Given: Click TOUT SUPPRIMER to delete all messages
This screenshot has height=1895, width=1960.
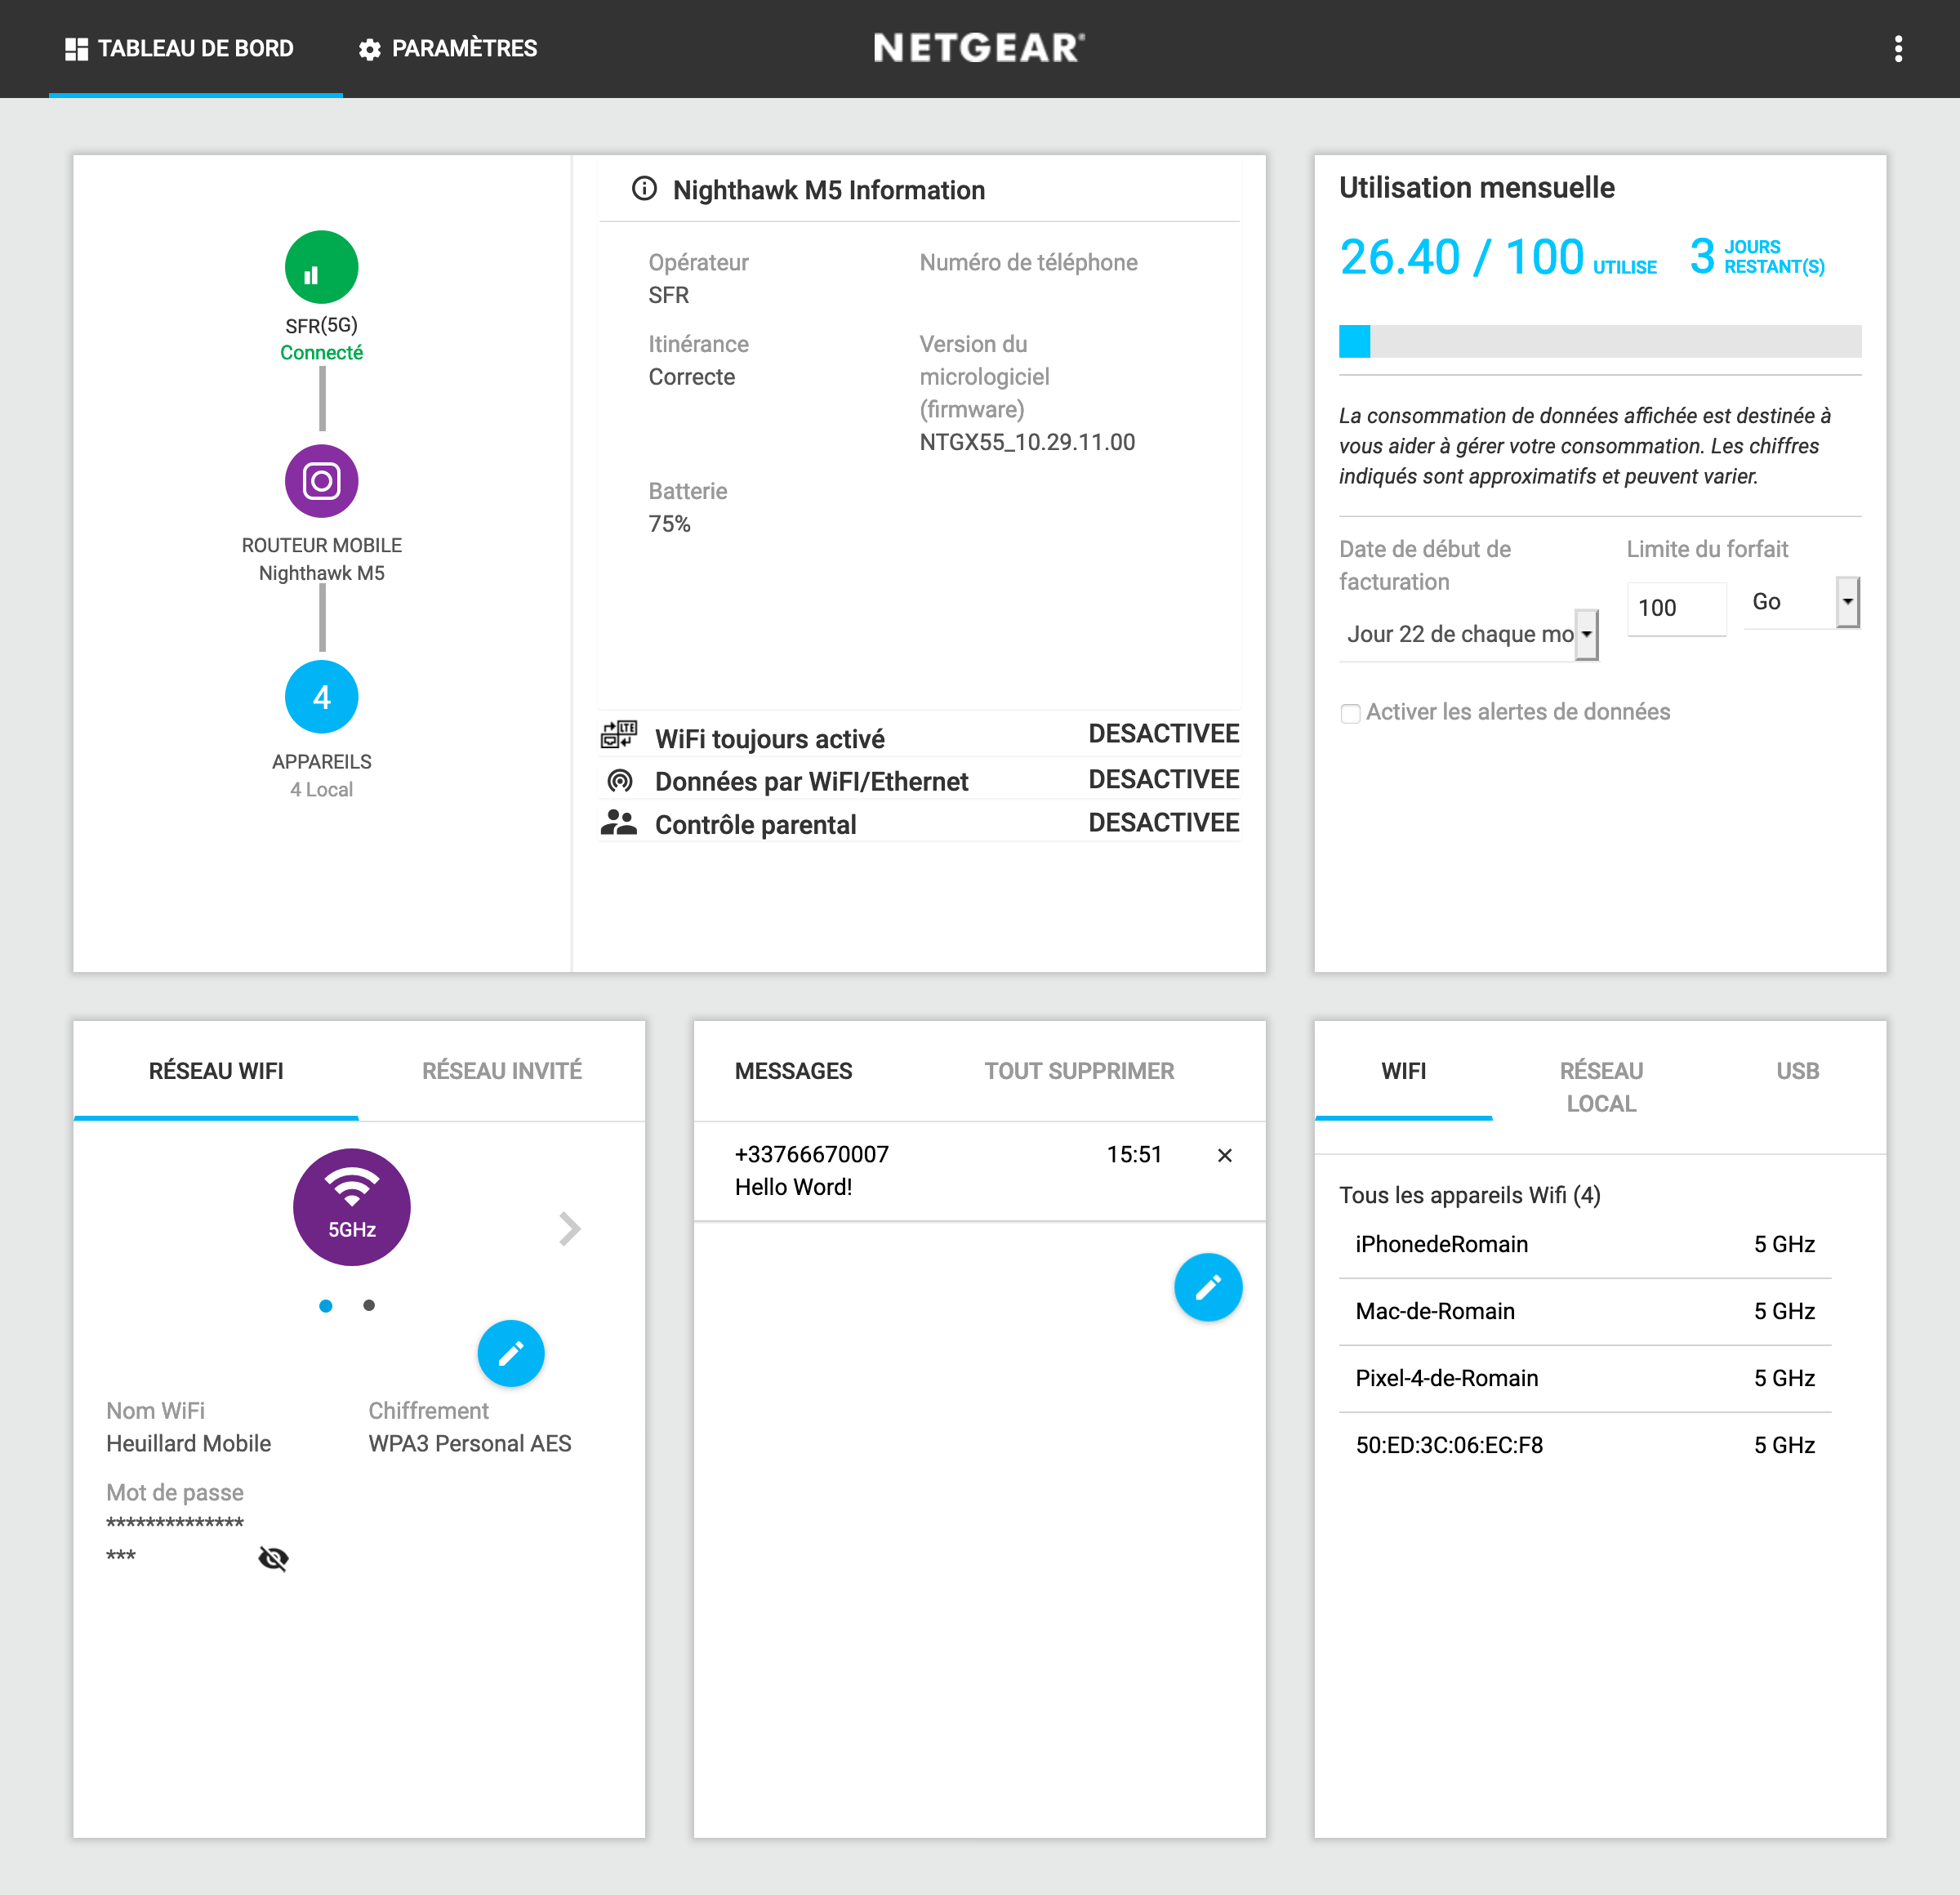Looking at the screenshot, I should (x=1079, y=1071).
